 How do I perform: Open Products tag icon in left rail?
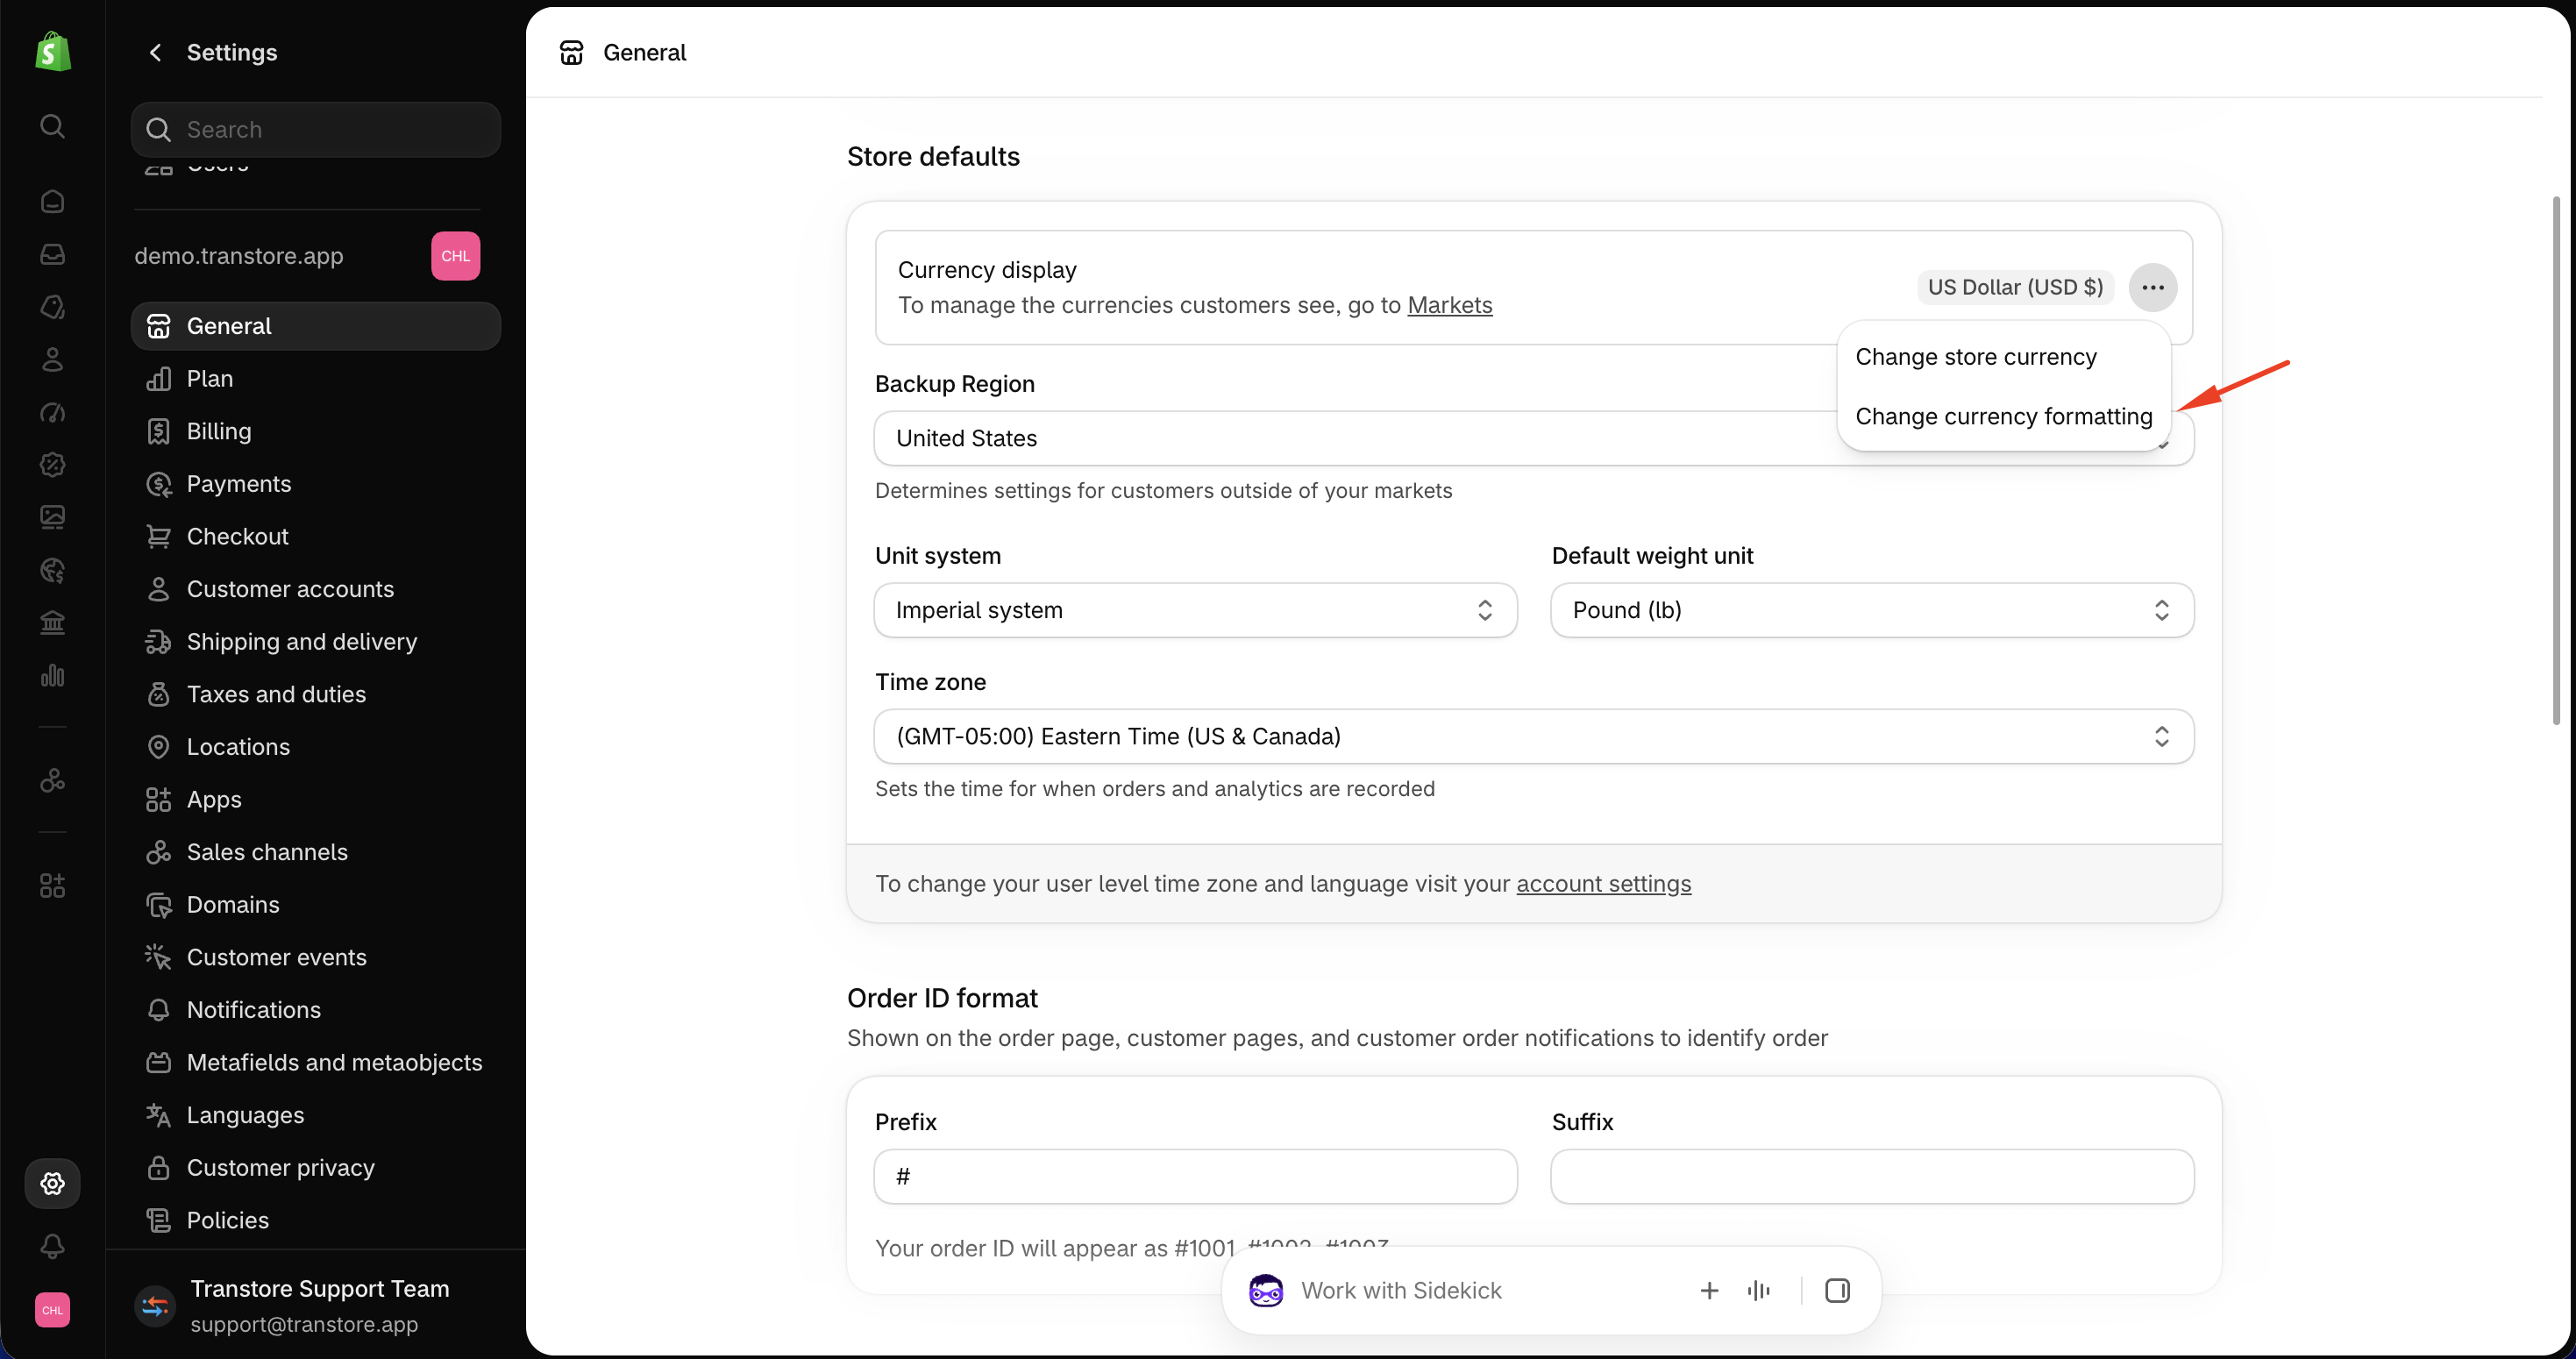[52, 306]
